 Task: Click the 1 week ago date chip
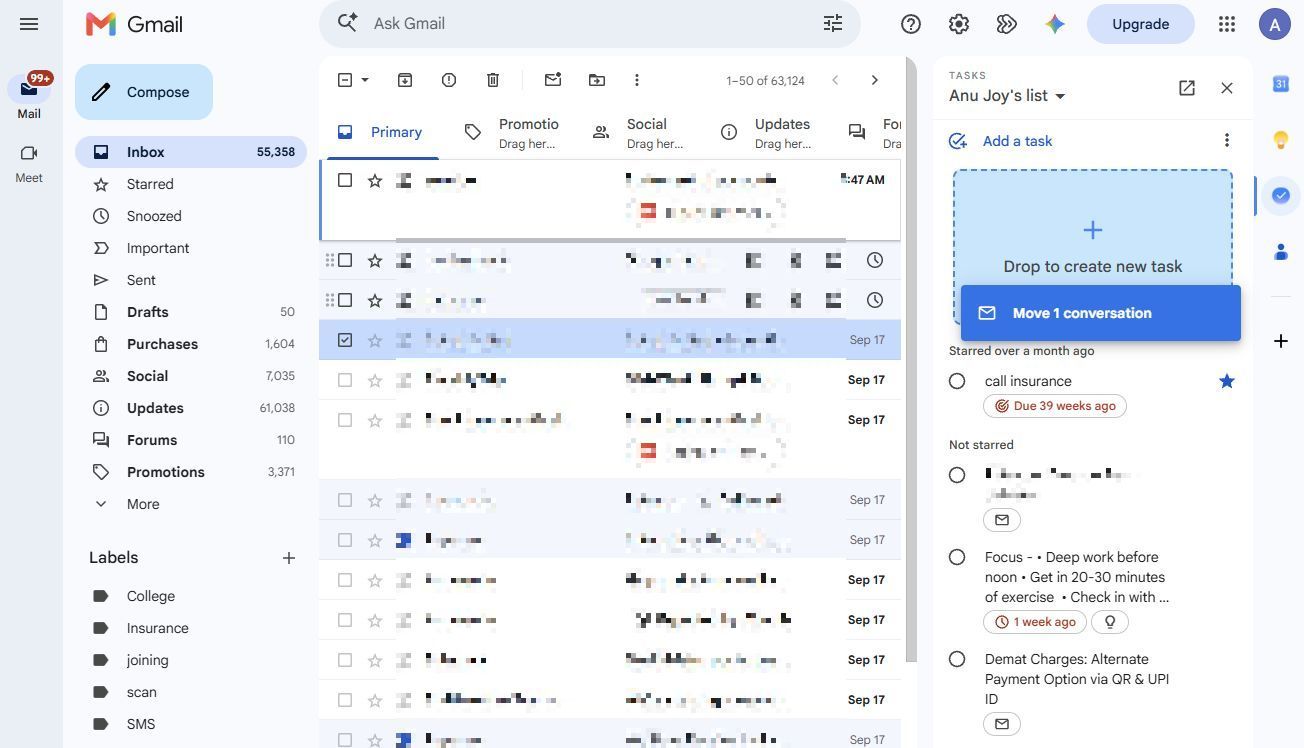click(x=1034, y=622)
